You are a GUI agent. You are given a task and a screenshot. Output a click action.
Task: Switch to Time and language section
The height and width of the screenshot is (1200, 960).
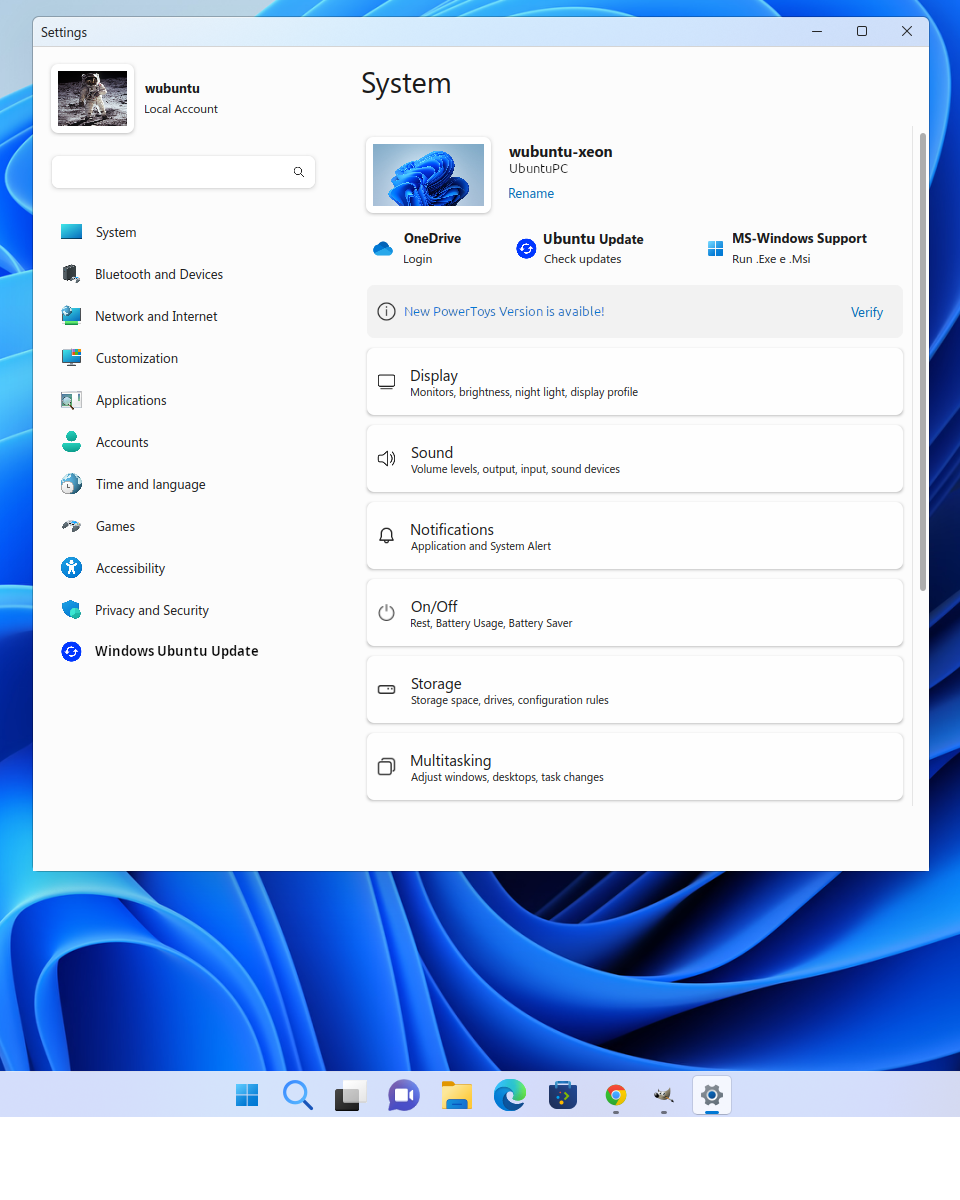[150, 484]
